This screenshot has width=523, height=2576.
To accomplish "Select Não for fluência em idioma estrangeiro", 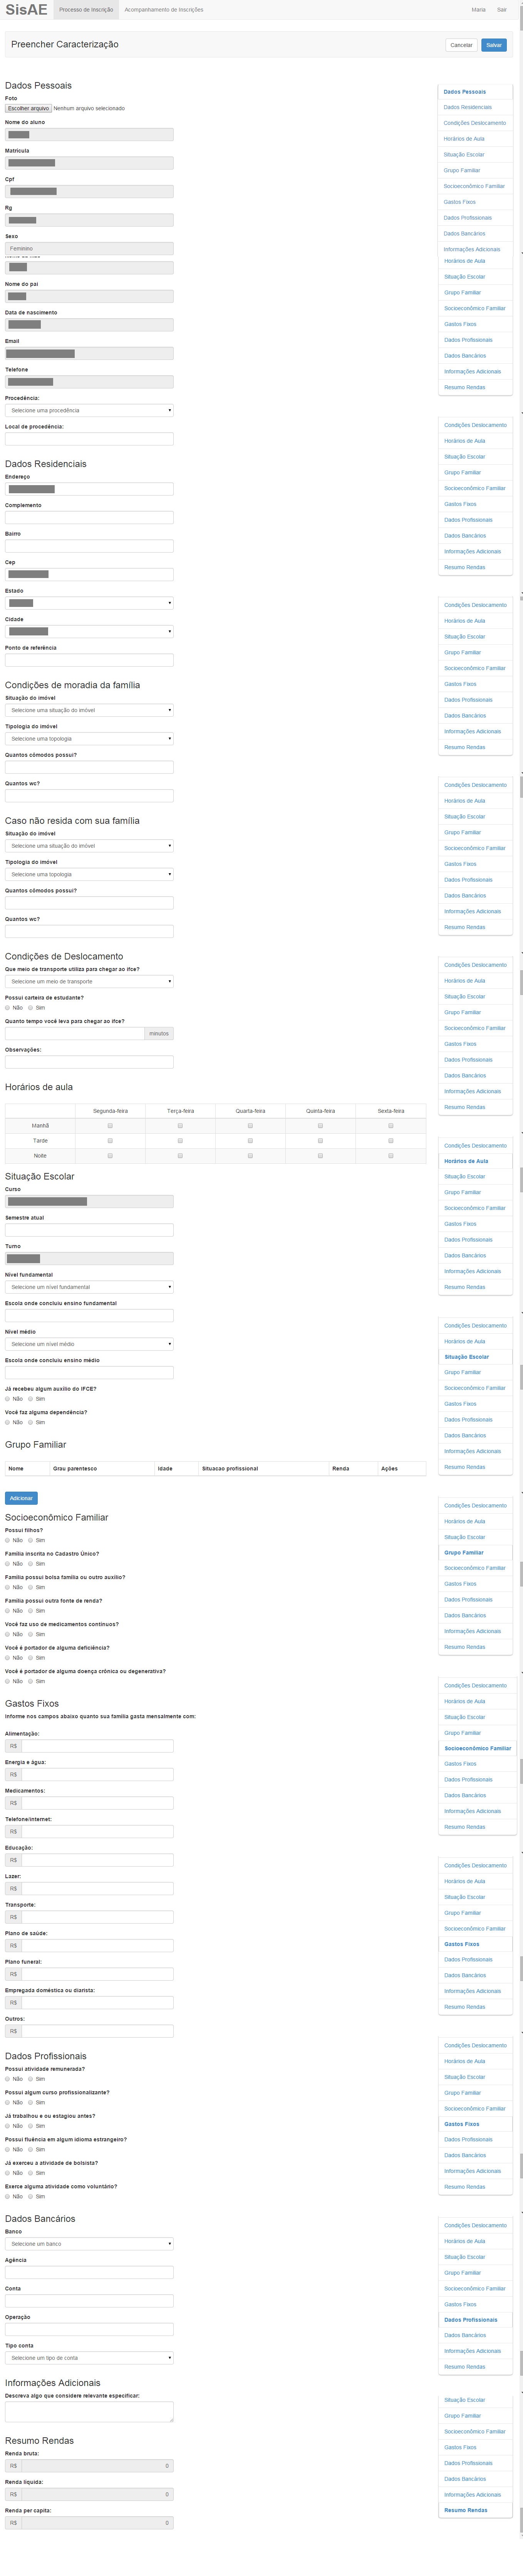I will pos(8,2149).
